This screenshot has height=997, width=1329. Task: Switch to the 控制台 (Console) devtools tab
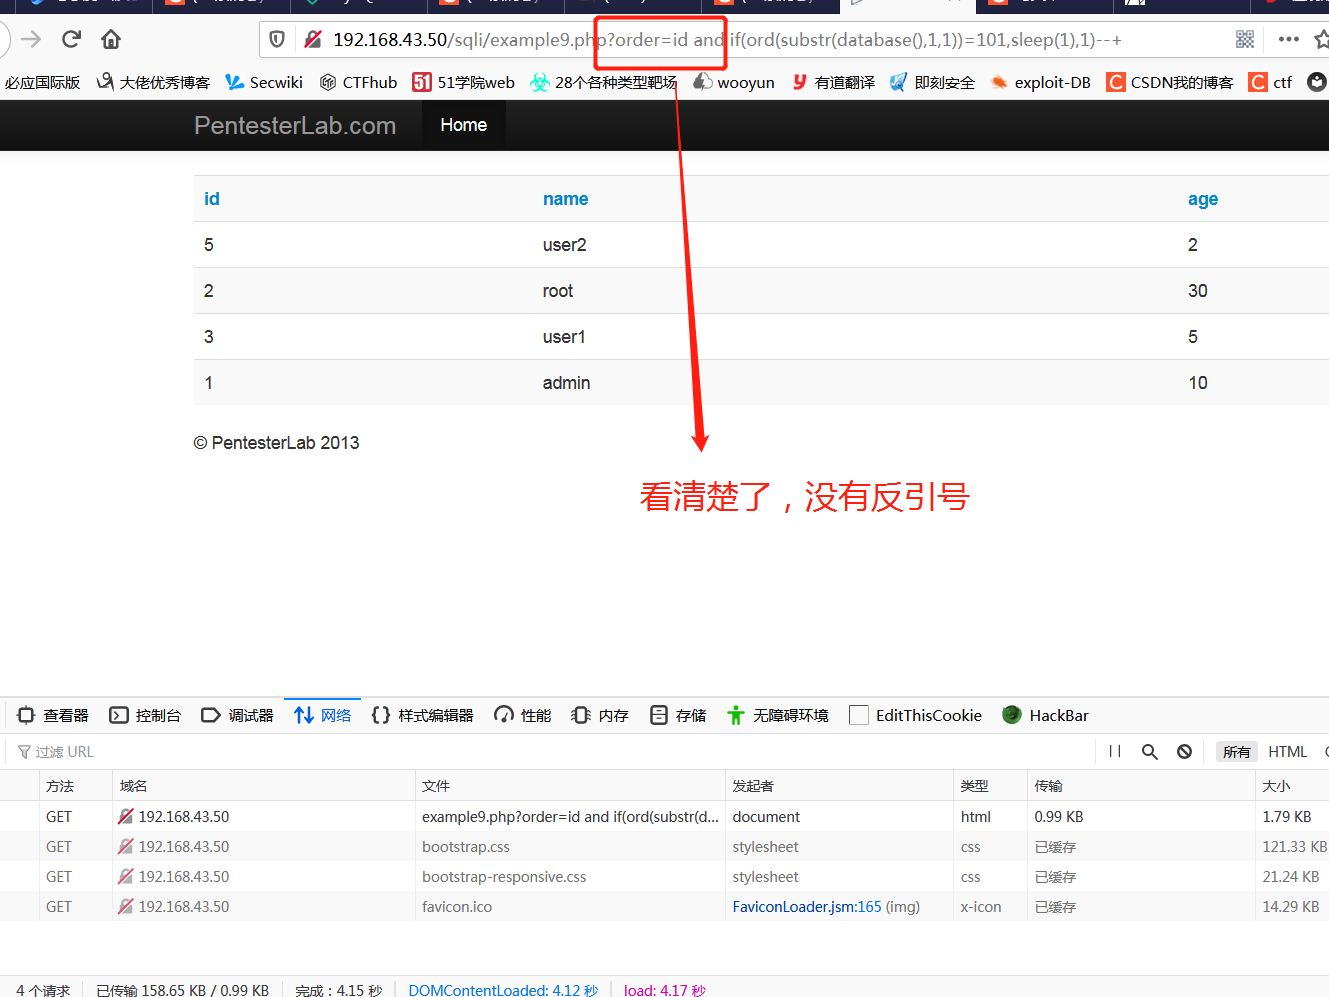coord(146,715)
